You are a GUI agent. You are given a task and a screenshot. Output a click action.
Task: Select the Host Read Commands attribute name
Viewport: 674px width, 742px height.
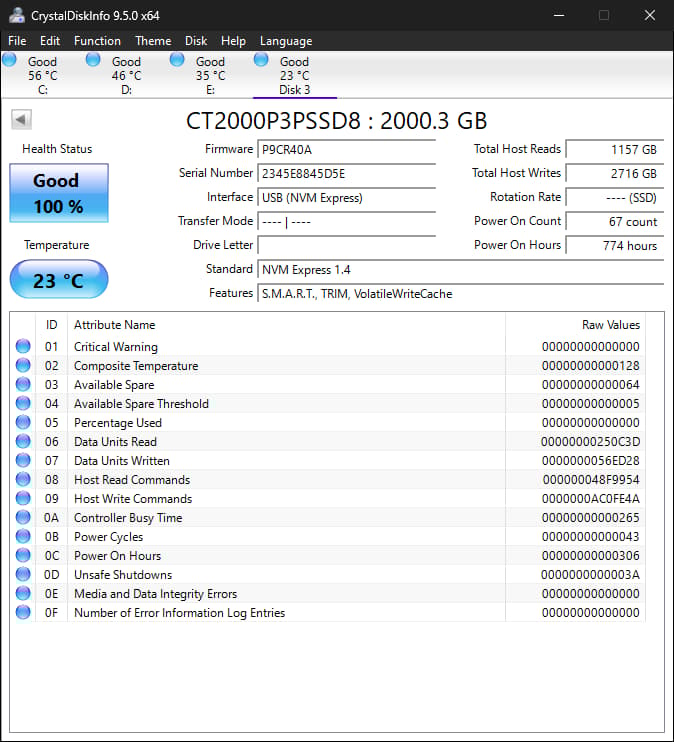132,480
